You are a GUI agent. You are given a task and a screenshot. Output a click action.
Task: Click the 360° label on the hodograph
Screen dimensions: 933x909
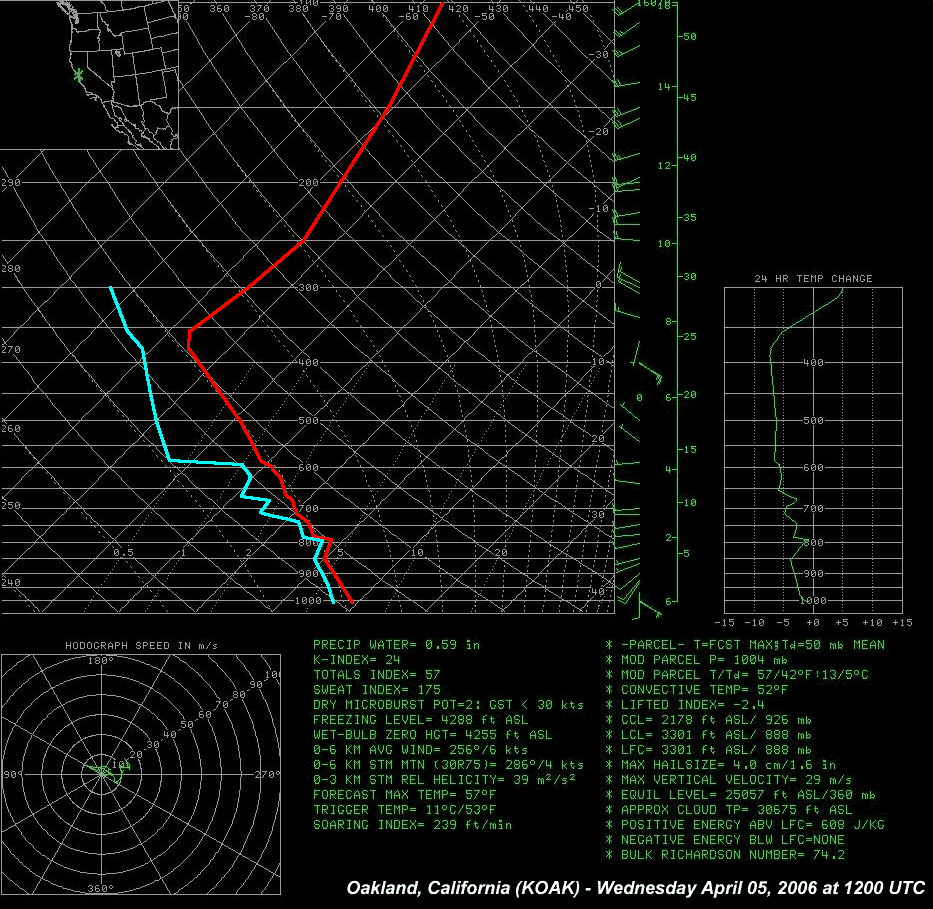tap(101, 888)
